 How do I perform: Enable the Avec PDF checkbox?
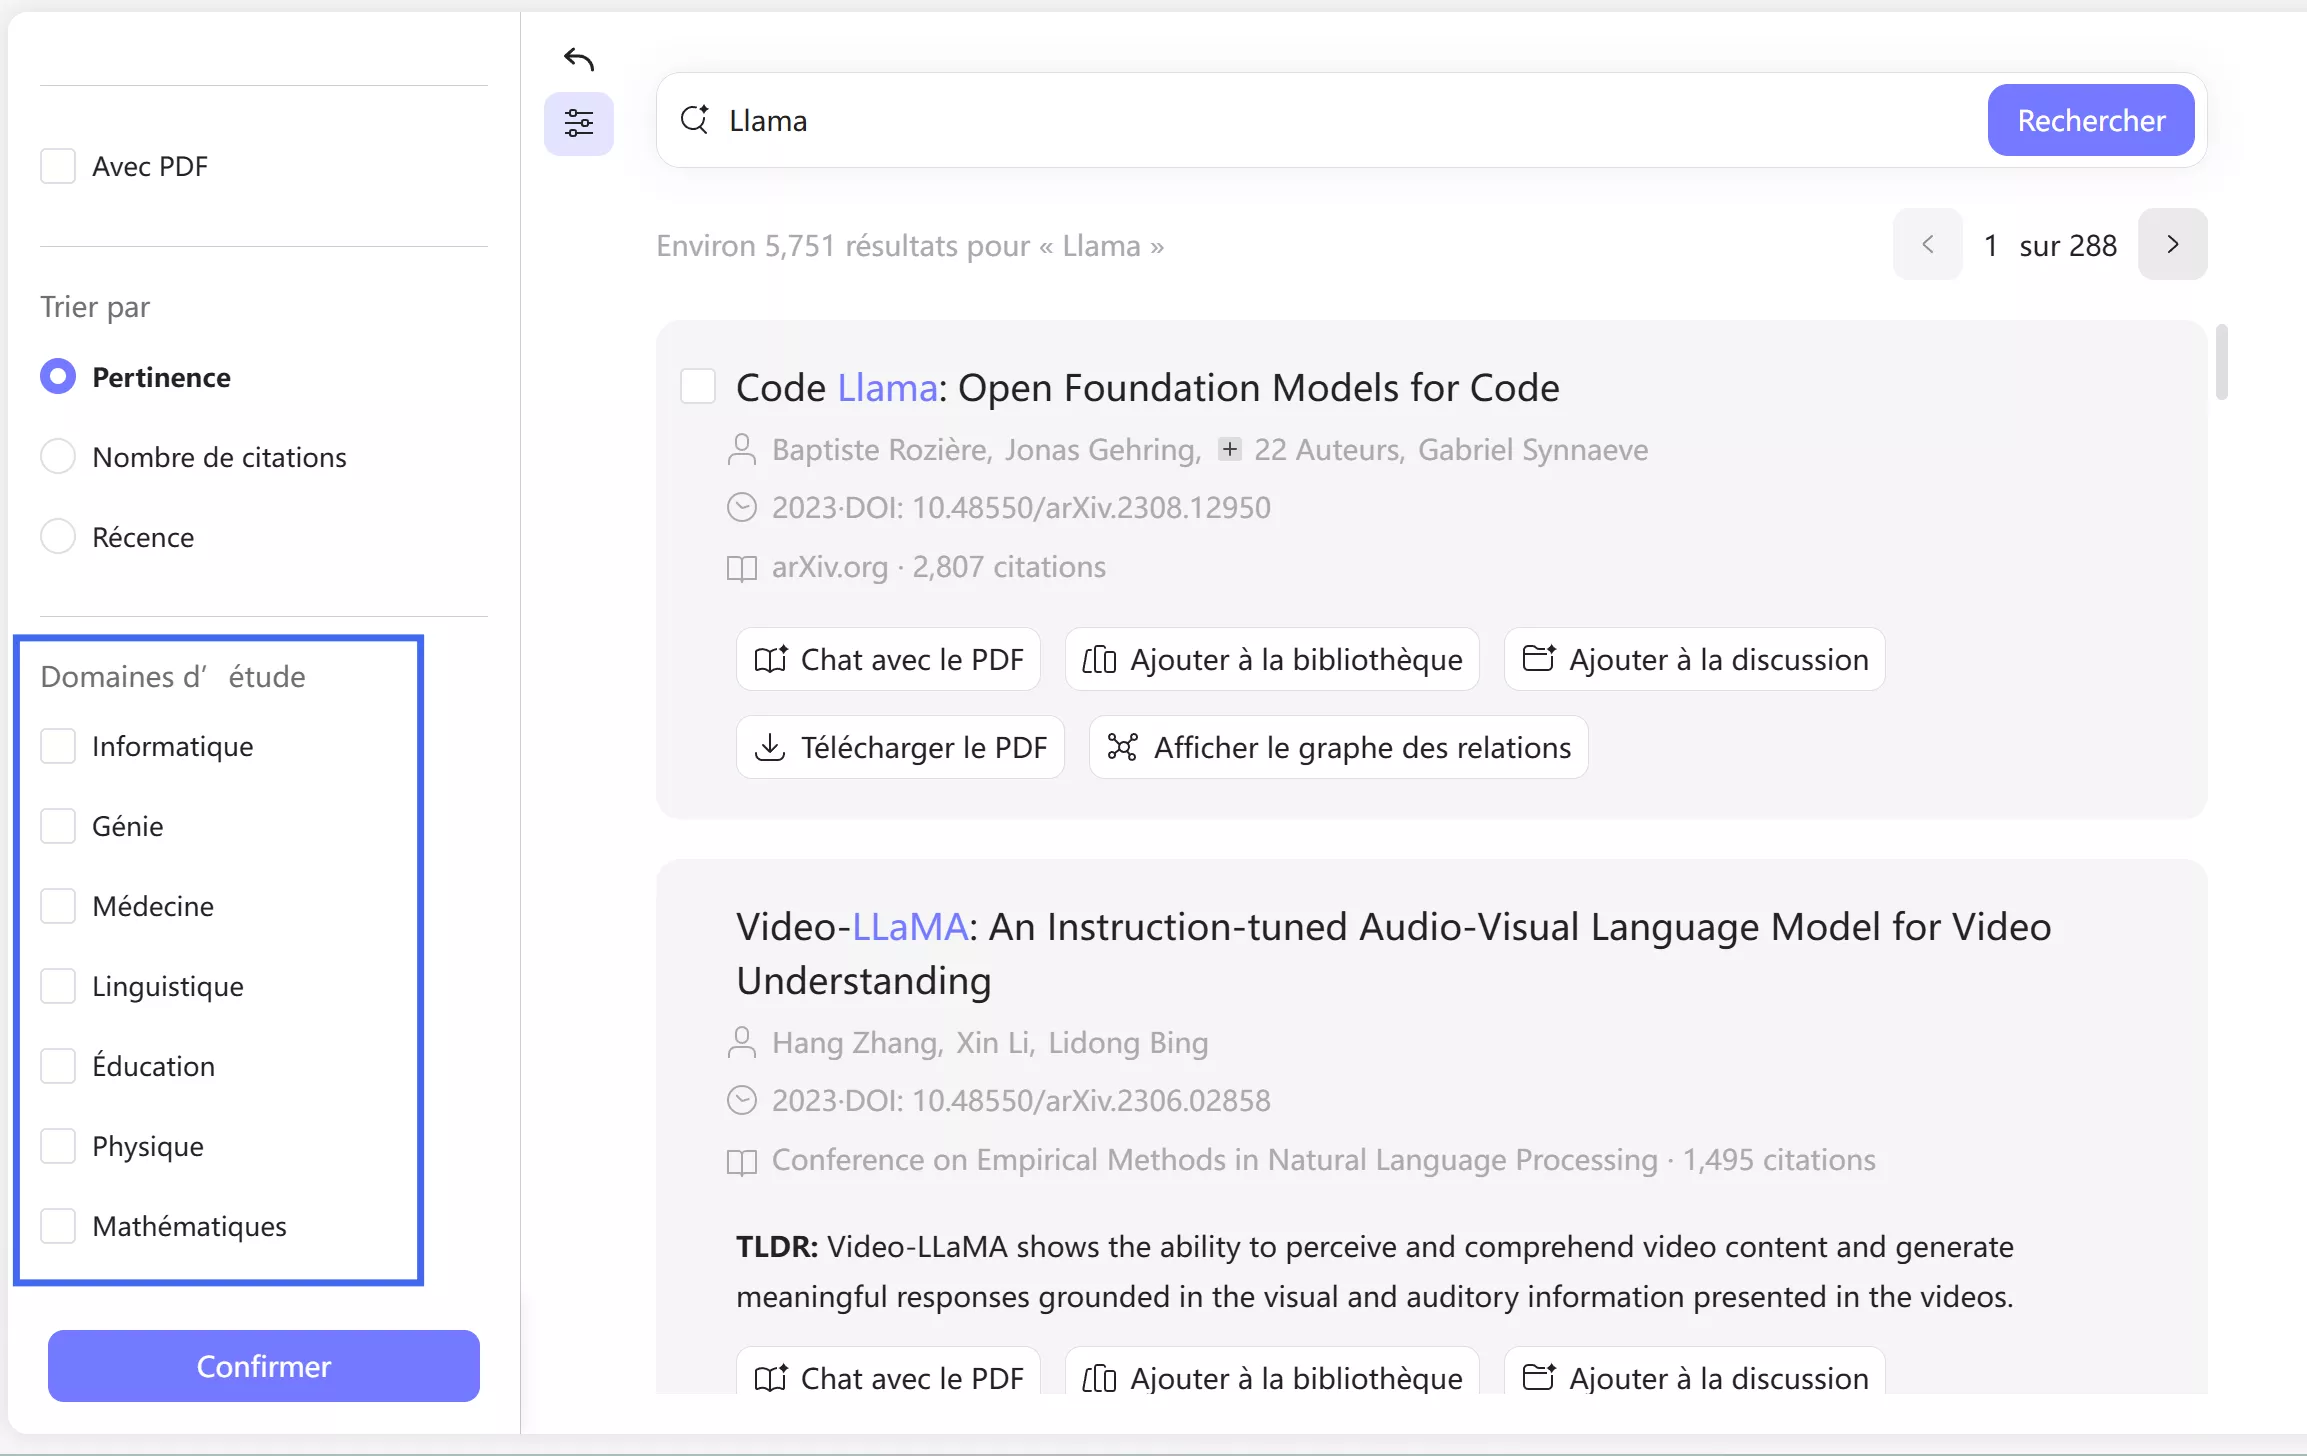[x=58, y=166]
